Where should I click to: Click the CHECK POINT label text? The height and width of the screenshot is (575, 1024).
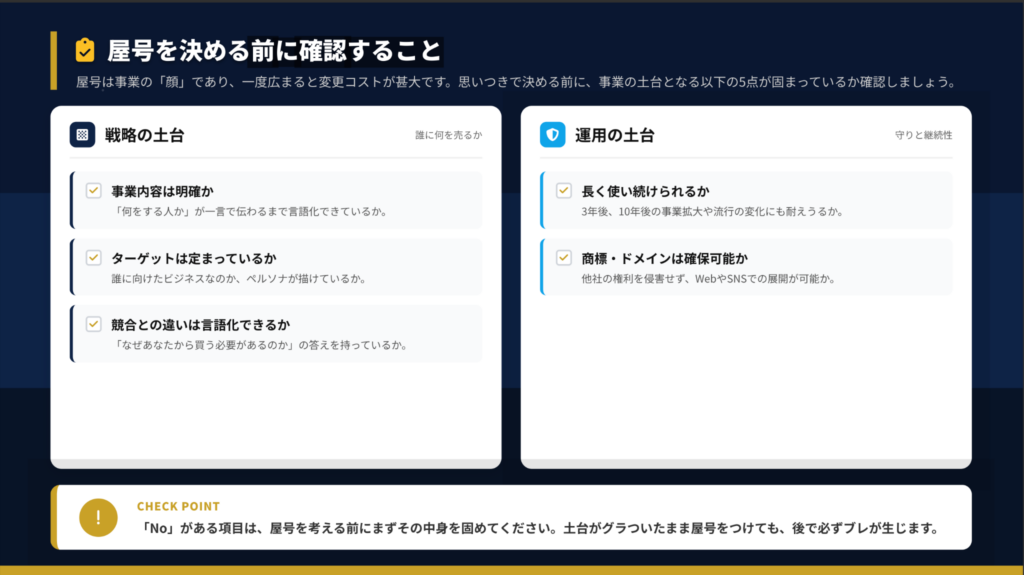point(178,506)
